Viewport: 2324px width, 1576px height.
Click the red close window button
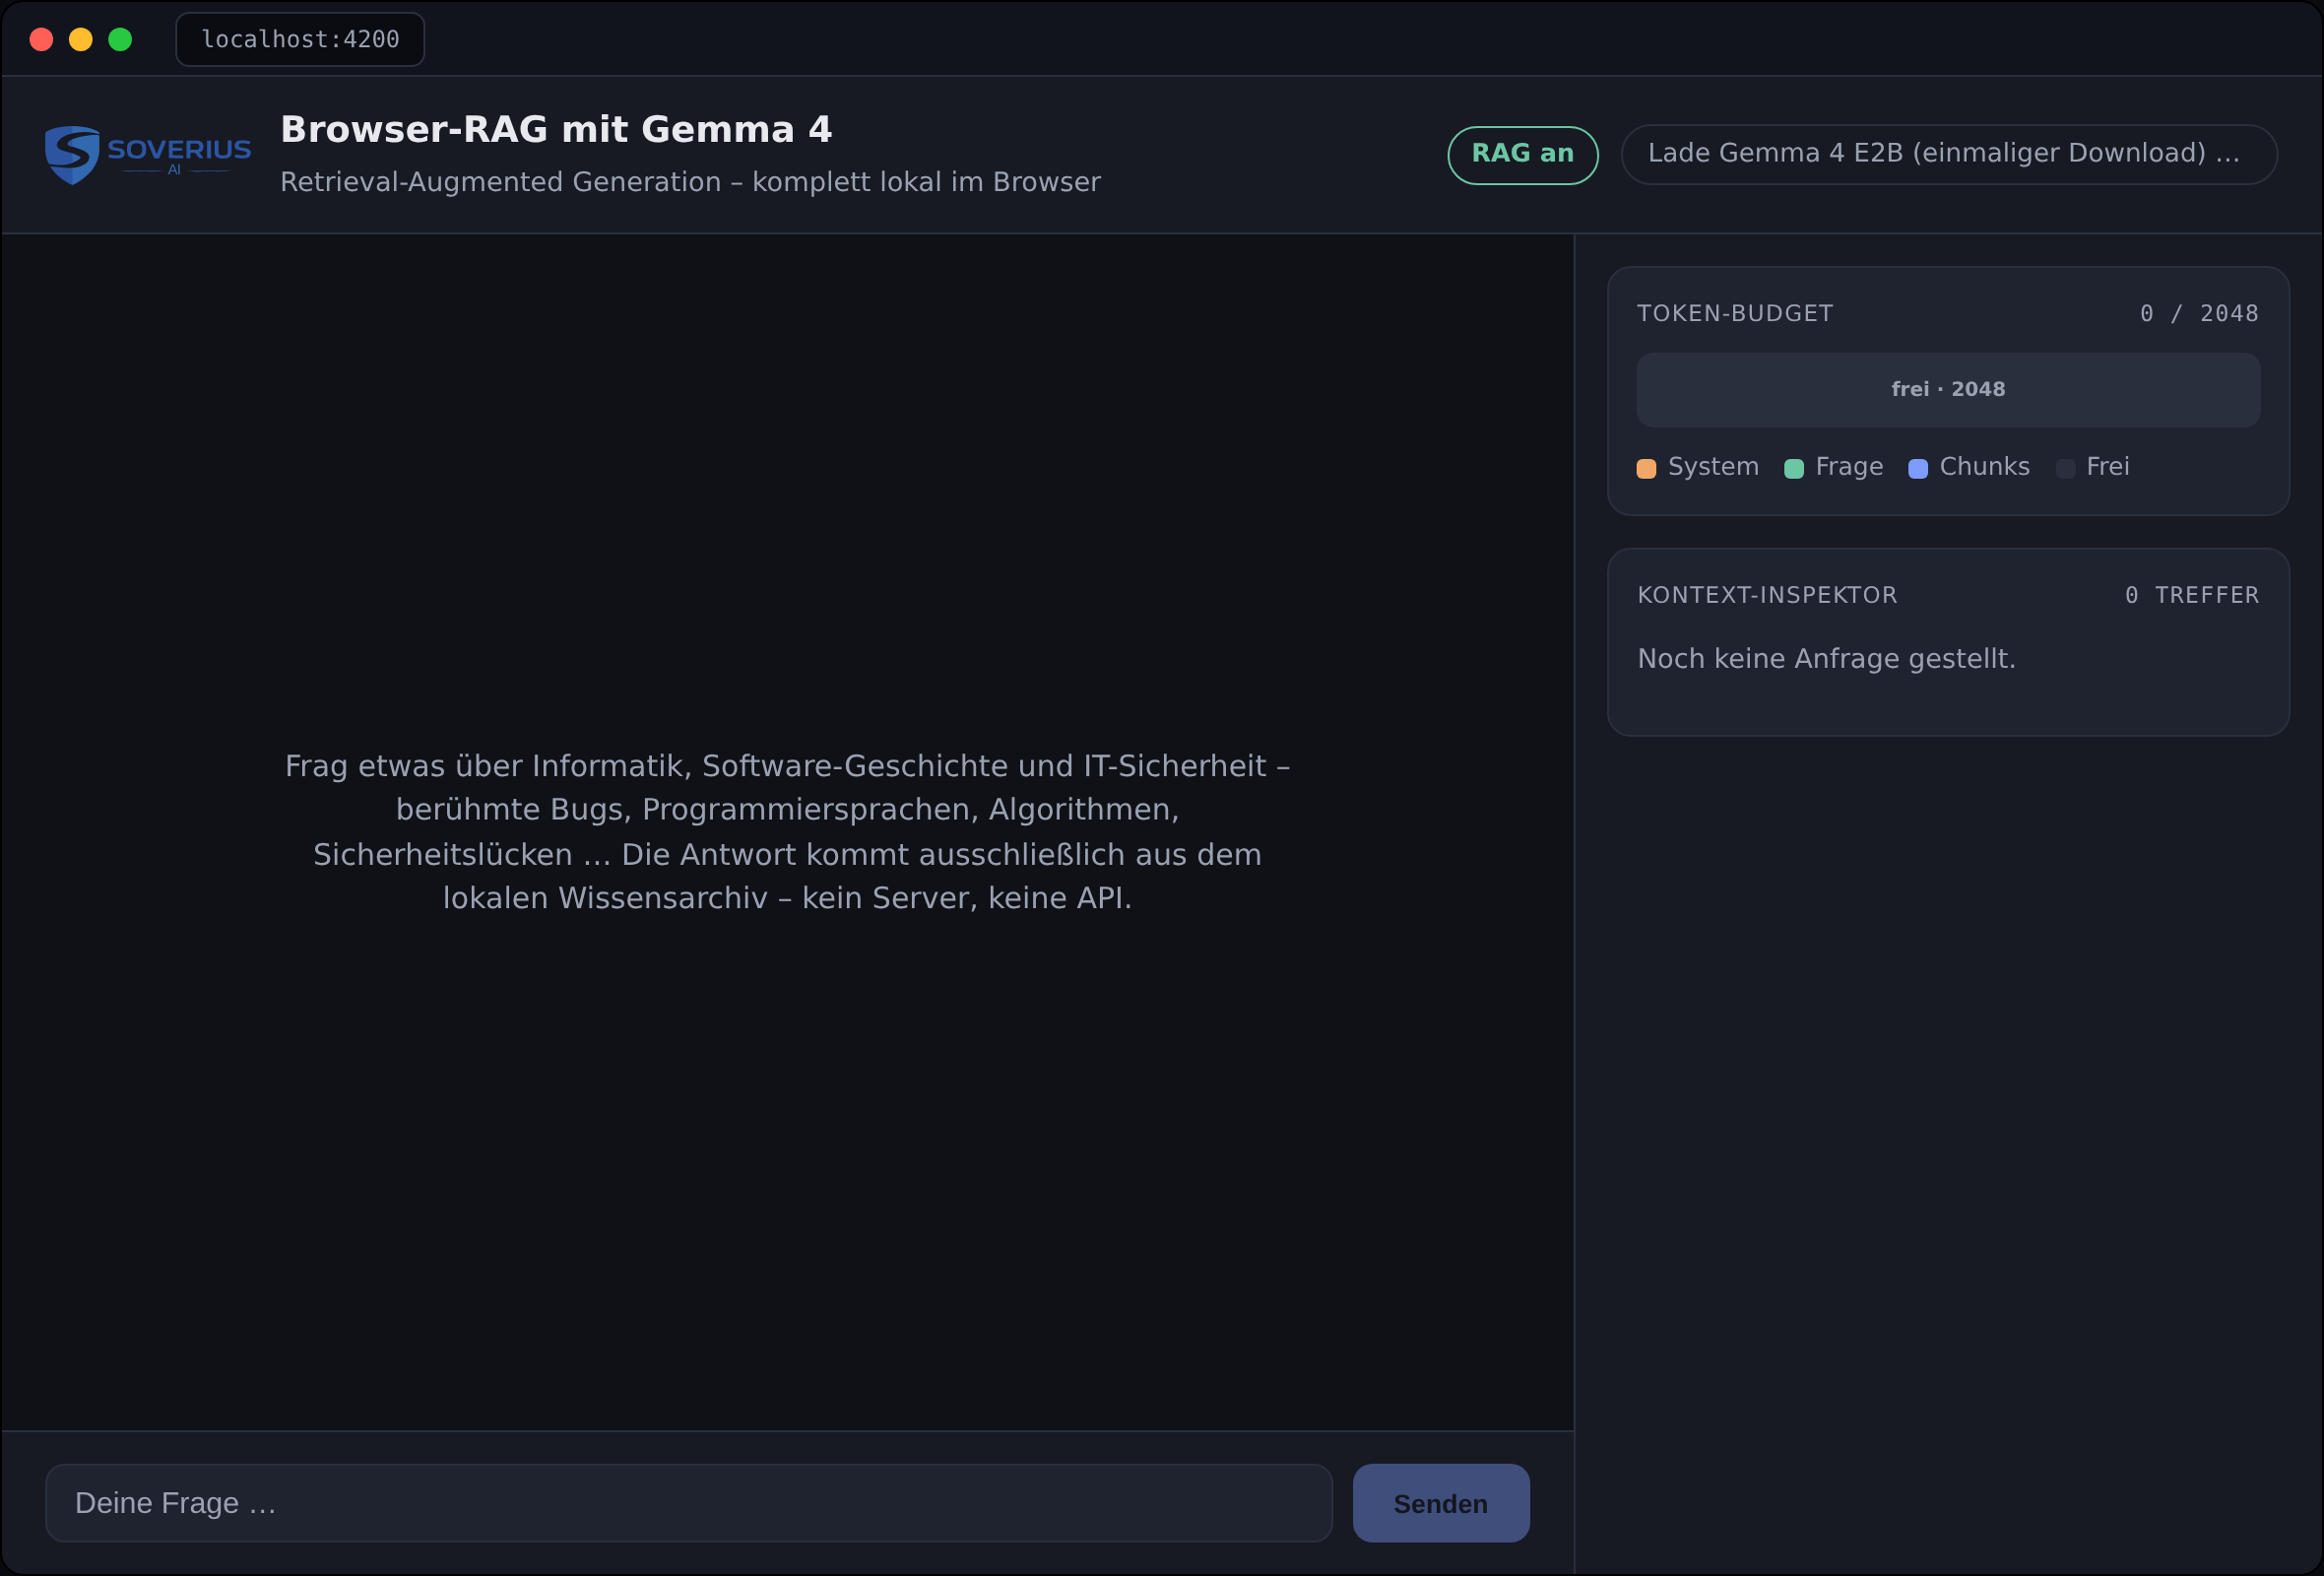pyautogui.click(x=41, y=39)
